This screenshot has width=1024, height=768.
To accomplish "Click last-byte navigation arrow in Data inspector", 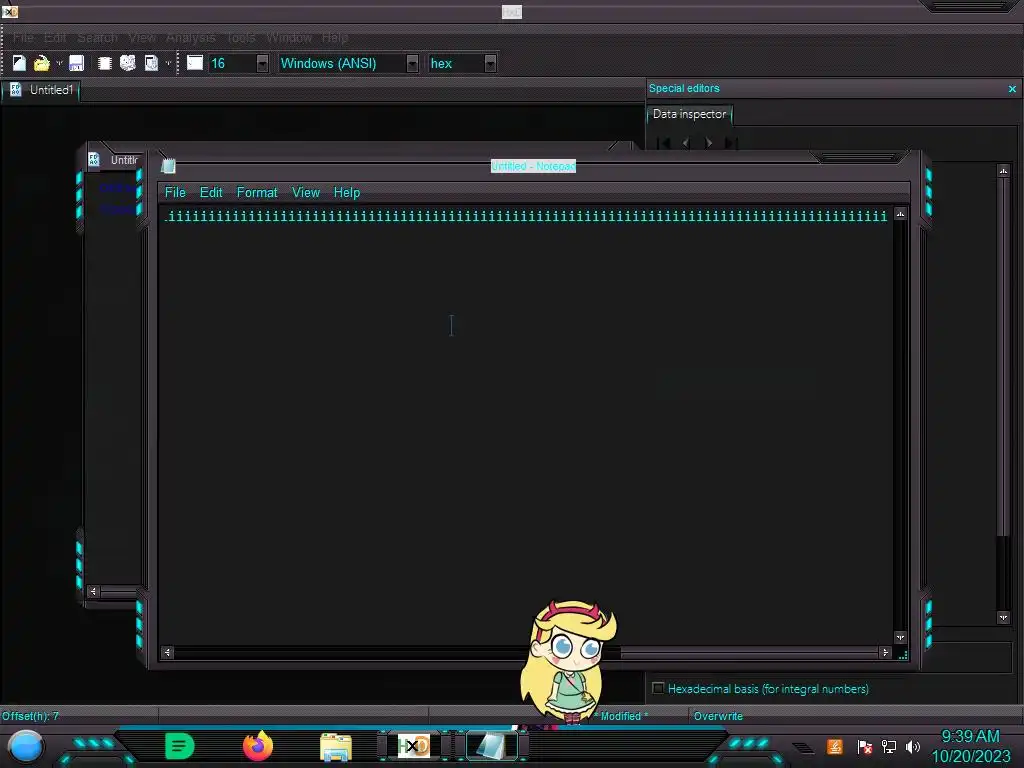I will point(731,142).
